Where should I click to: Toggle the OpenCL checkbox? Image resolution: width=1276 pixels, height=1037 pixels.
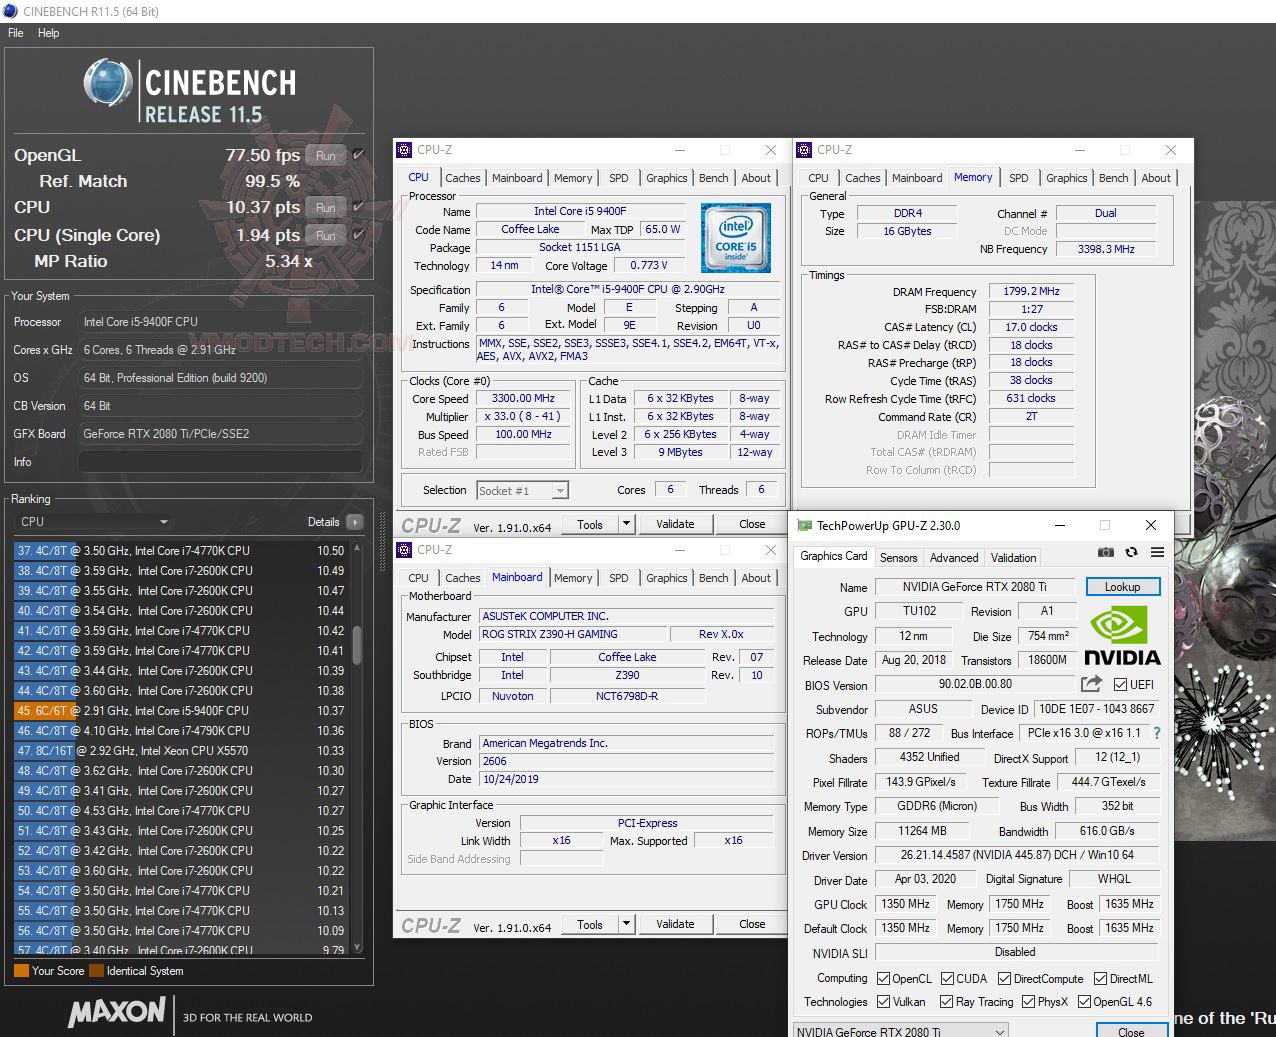pyautogui.click(x=883, y=979)
